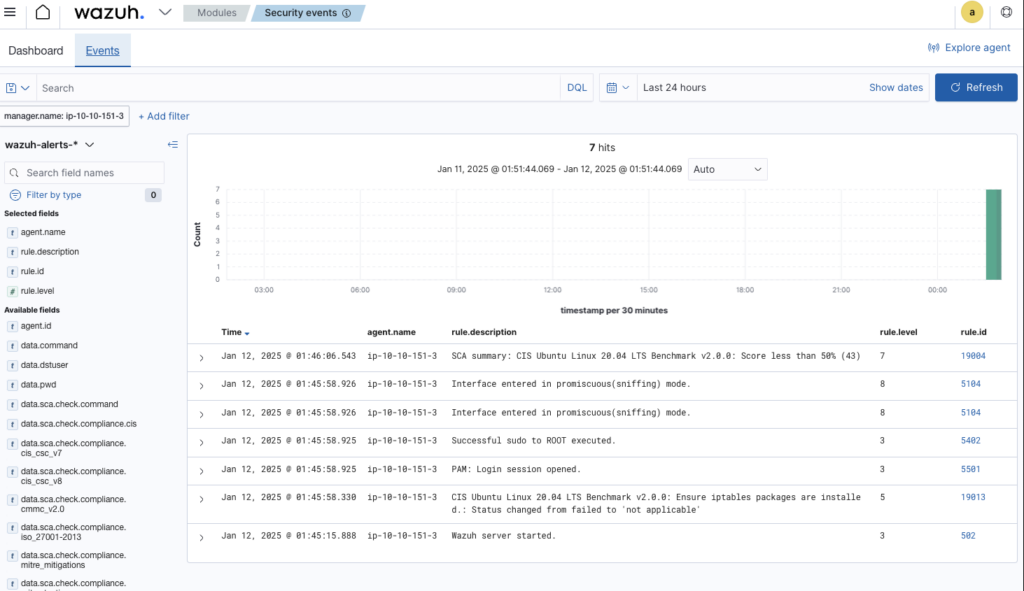Click the green histogram bar
The width and height of the screenshot is (1024, 591).
(993, 234)
